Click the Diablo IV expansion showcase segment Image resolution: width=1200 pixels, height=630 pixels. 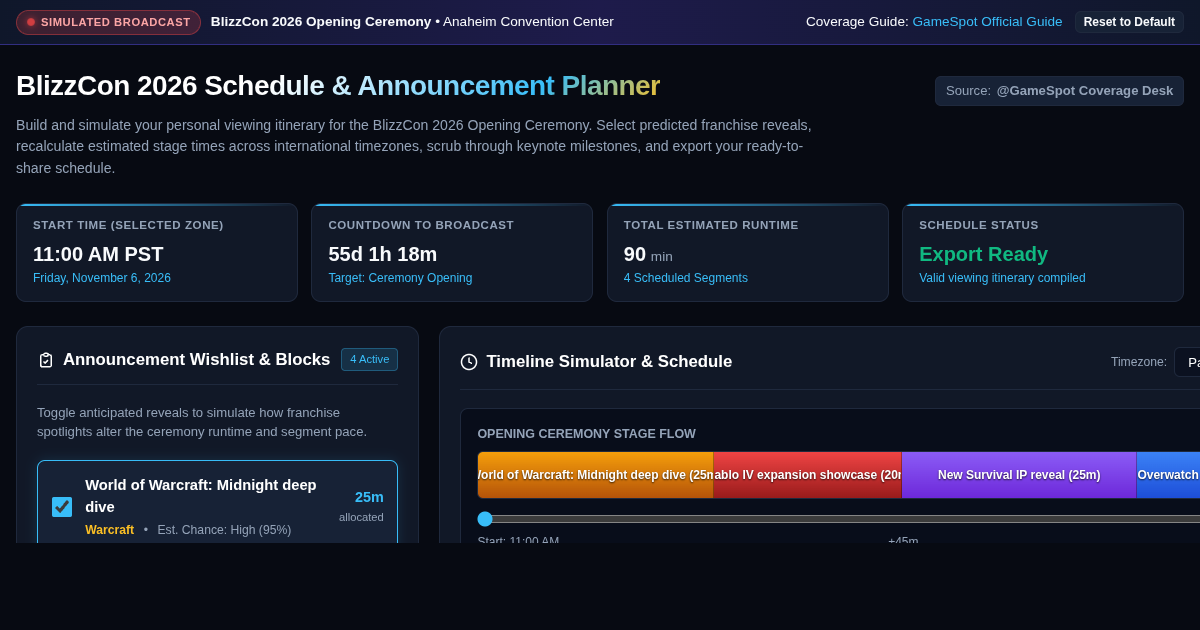point(808,475)
